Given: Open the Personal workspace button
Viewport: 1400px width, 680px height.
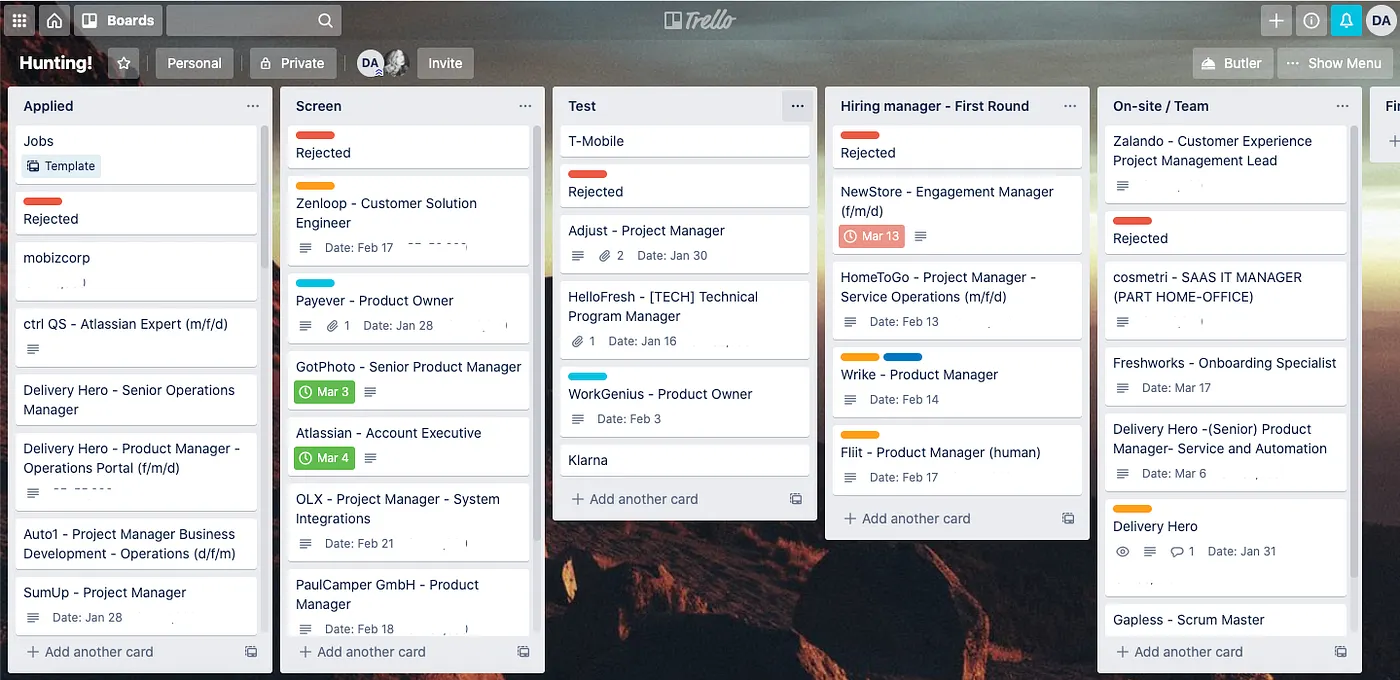Looking at the screenshot, I should [x=194, y=63].
